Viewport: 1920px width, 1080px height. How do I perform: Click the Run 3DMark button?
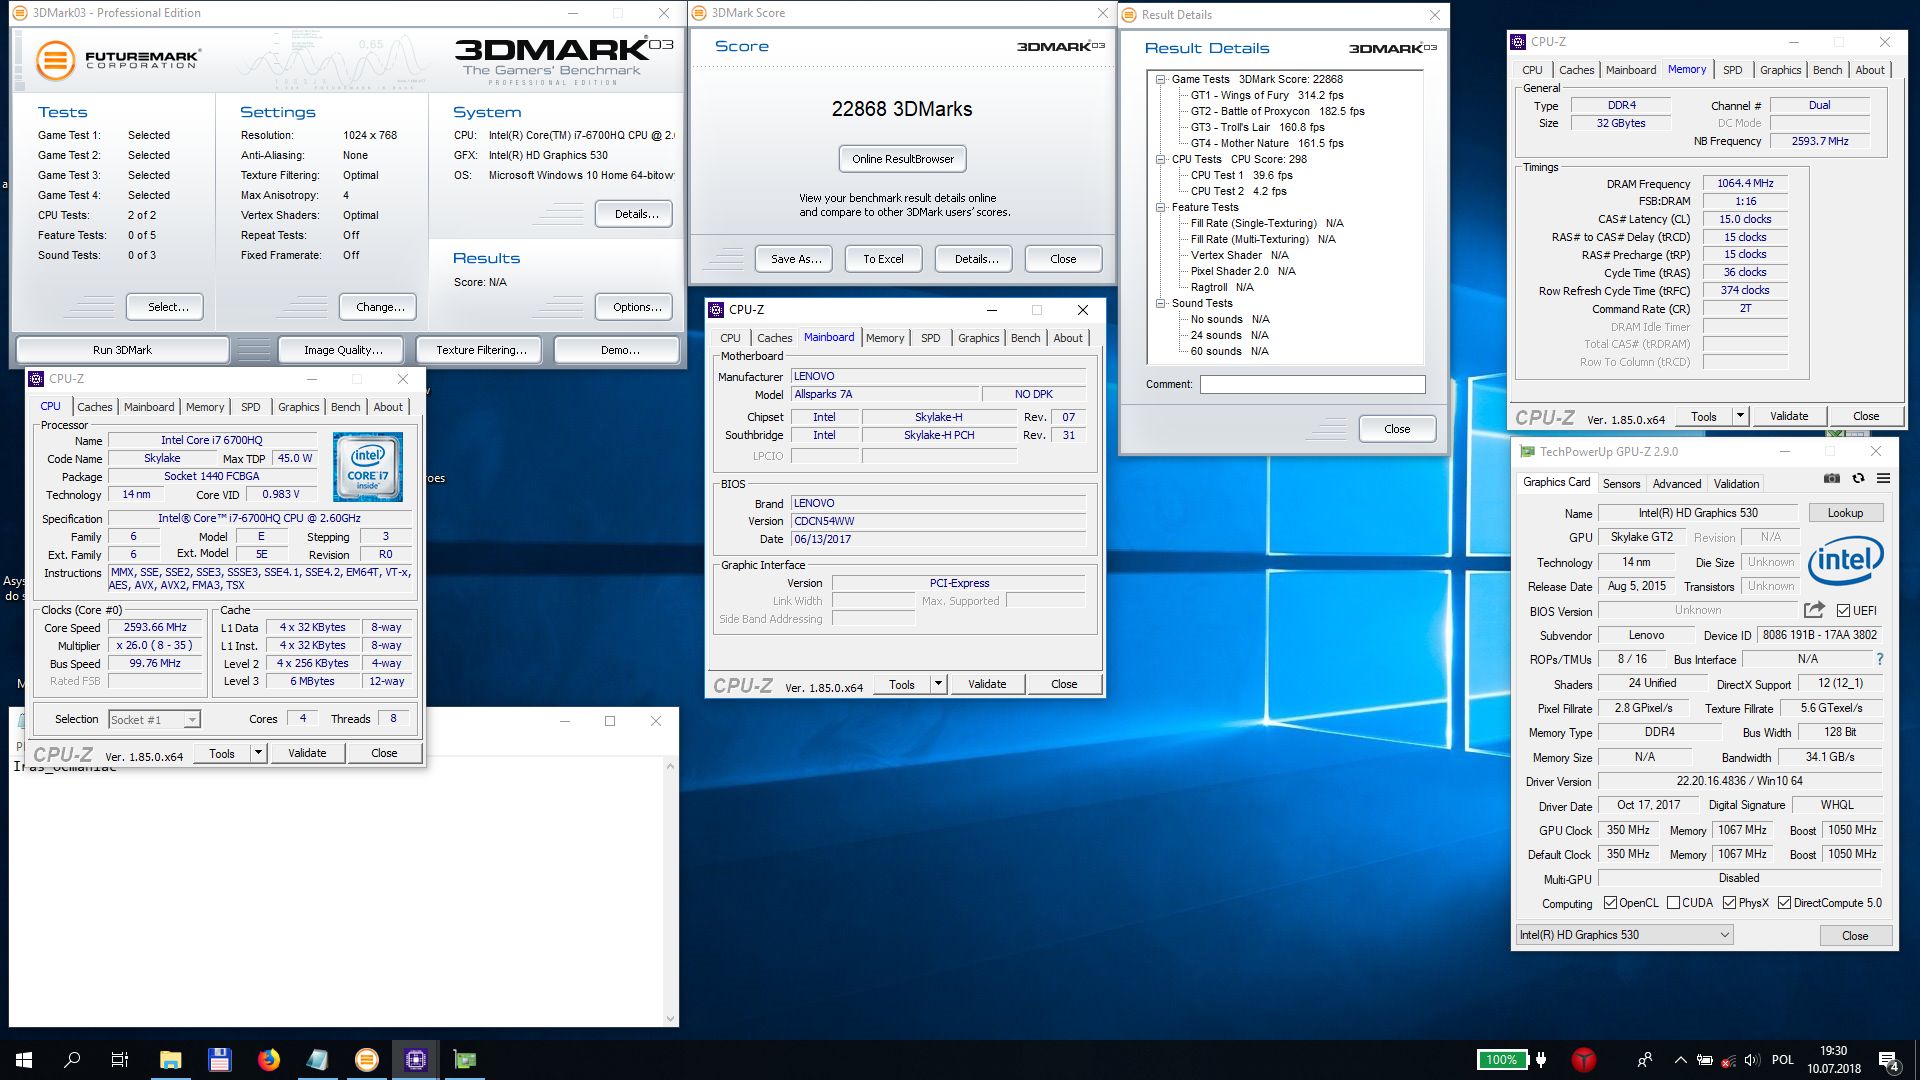[122, 350]
